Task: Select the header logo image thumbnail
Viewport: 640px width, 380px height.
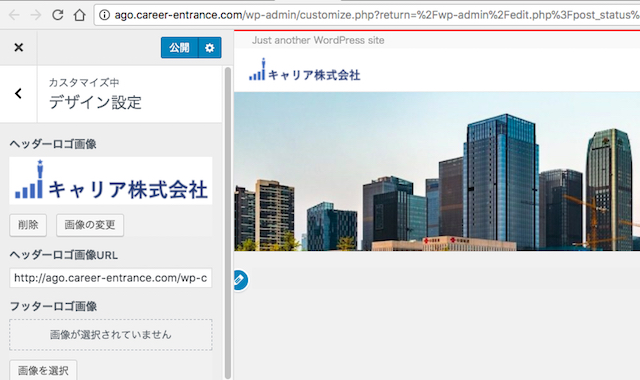Action: tap(111, 180)
